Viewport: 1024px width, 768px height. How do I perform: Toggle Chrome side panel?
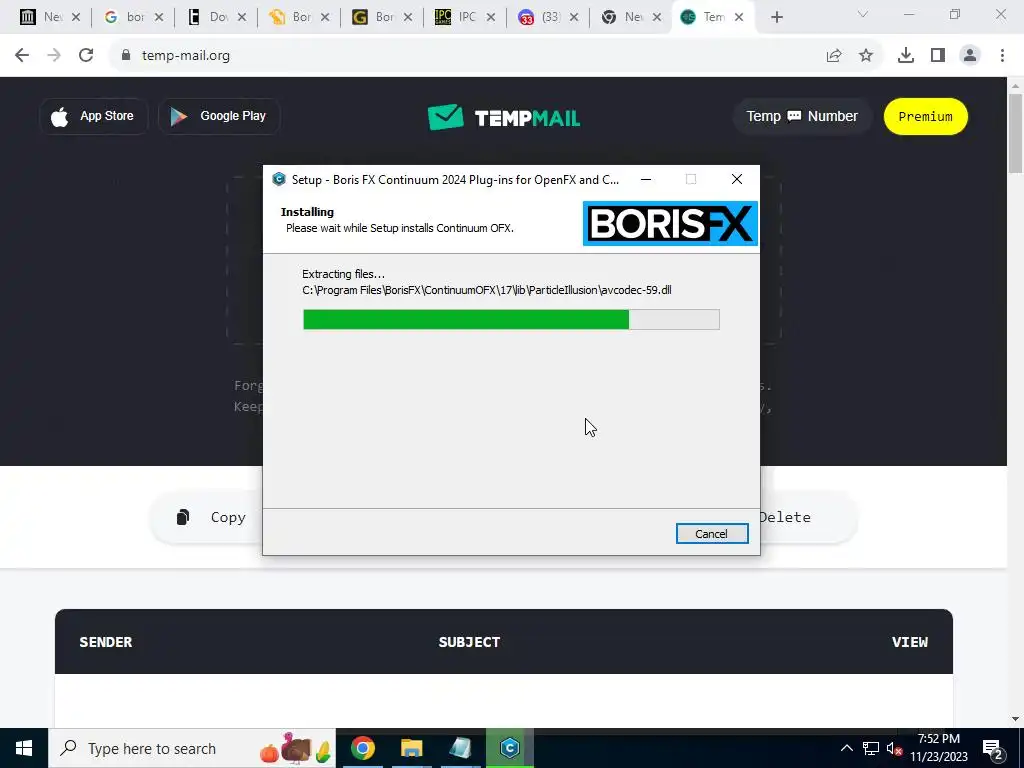[938, 56]
